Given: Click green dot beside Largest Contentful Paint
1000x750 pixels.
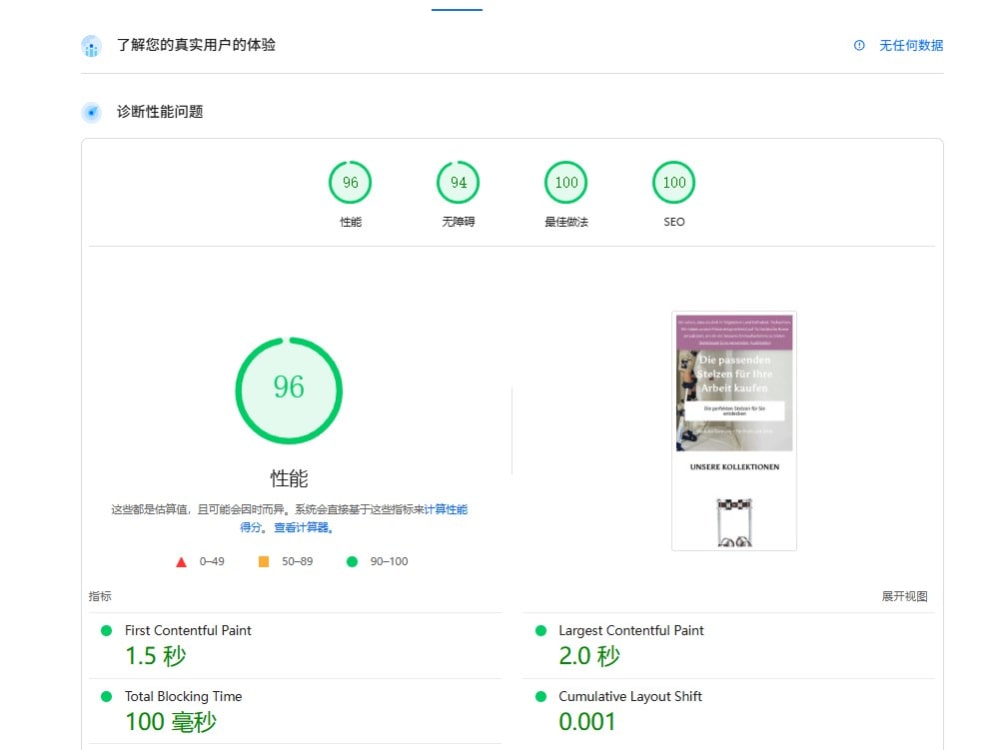Looking at the screenshot, I should coord(541,631).
